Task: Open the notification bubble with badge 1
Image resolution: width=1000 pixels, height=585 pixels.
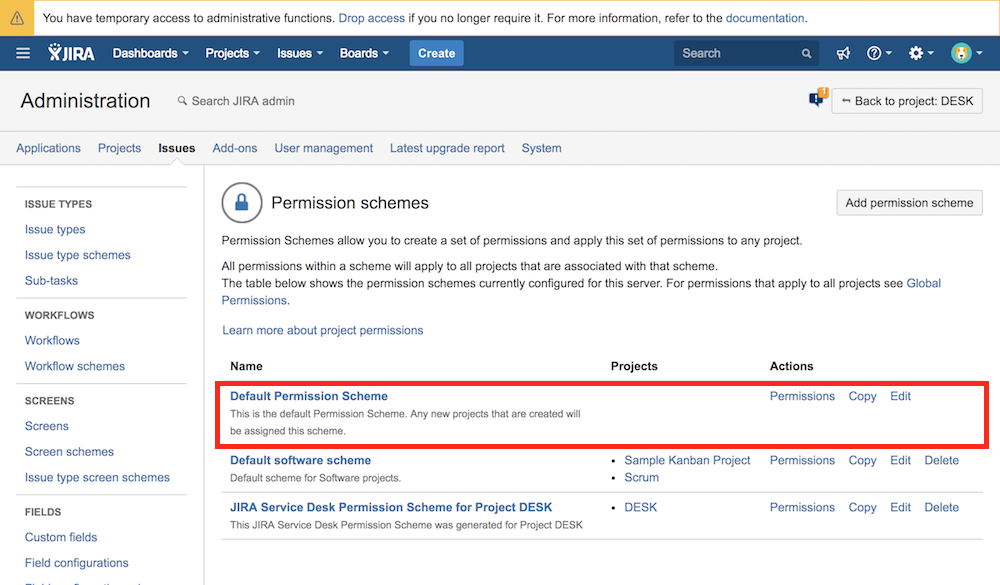Action: pyautogui.click(x=817, y=97)
